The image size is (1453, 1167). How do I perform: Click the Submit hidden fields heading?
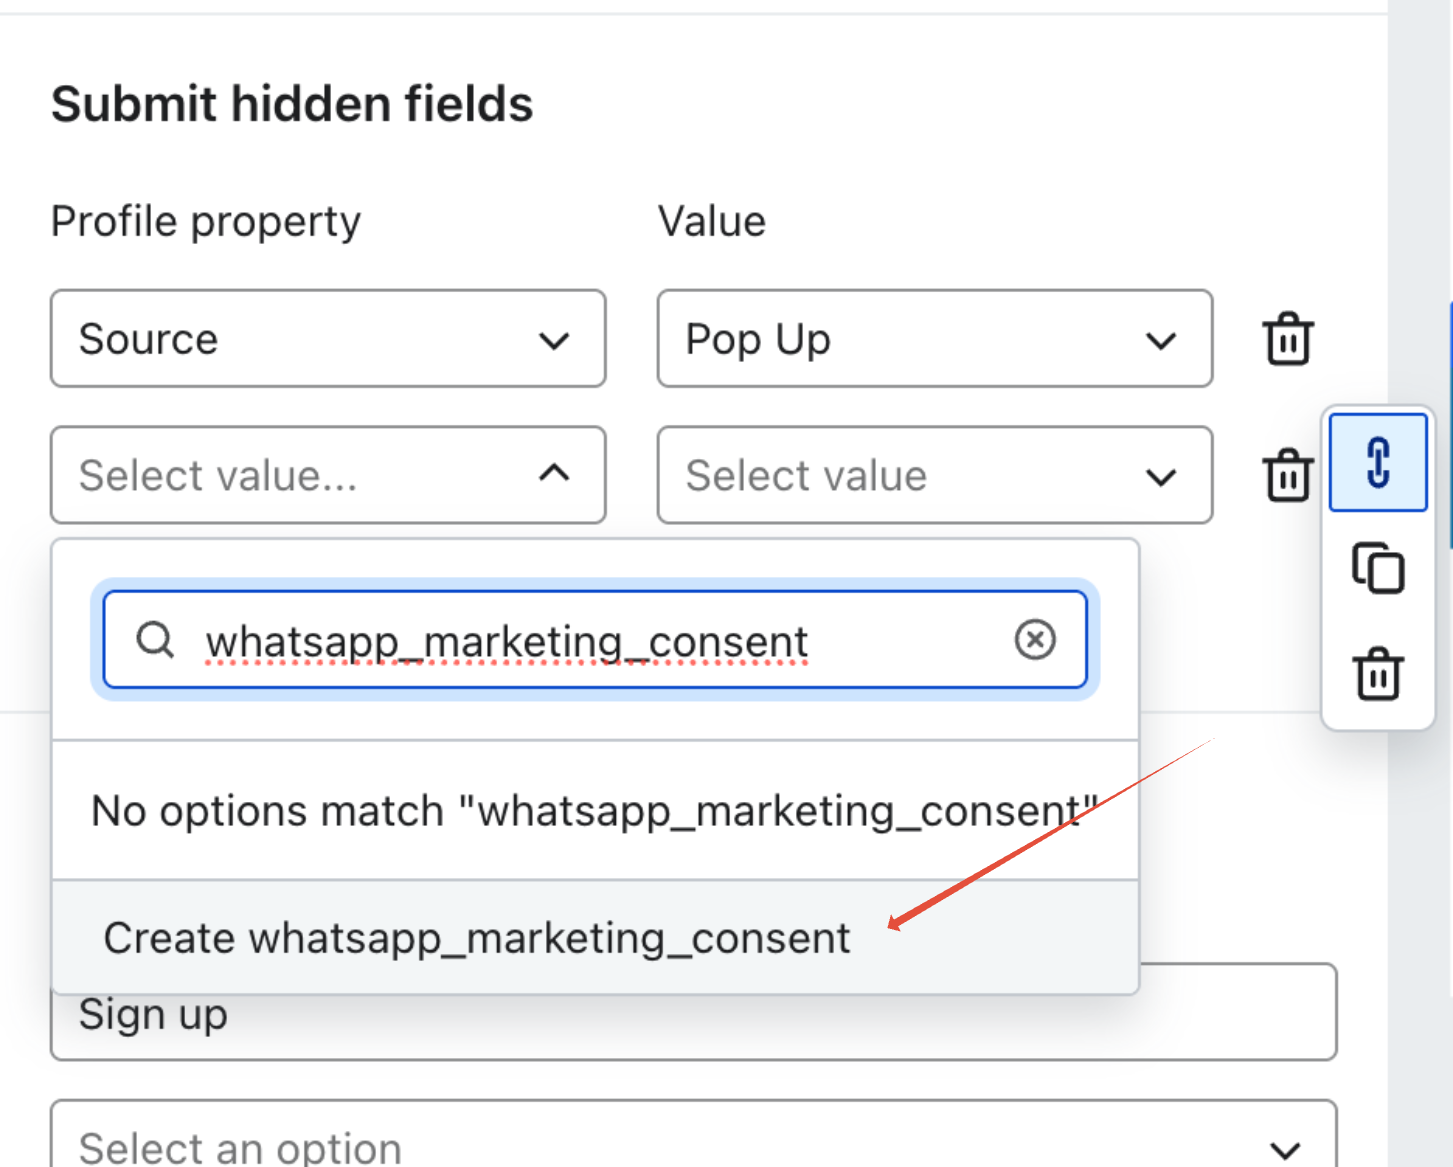click(292, 104)
